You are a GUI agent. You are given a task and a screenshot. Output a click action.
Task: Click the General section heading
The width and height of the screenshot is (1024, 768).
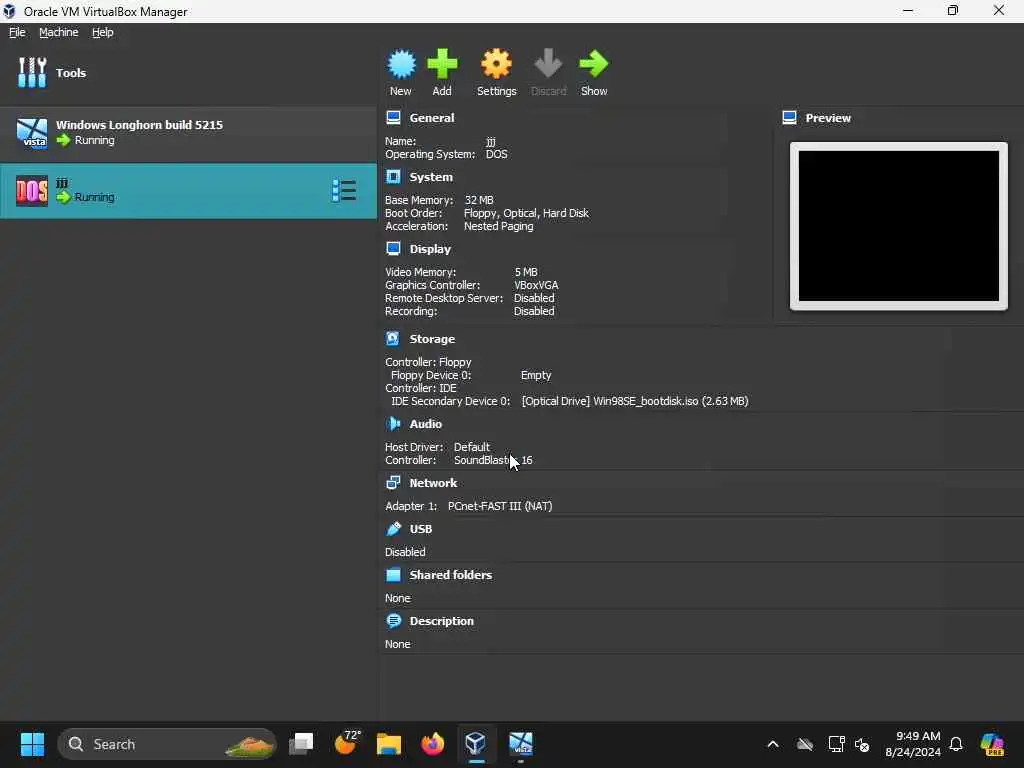click(x=432, y=118)
